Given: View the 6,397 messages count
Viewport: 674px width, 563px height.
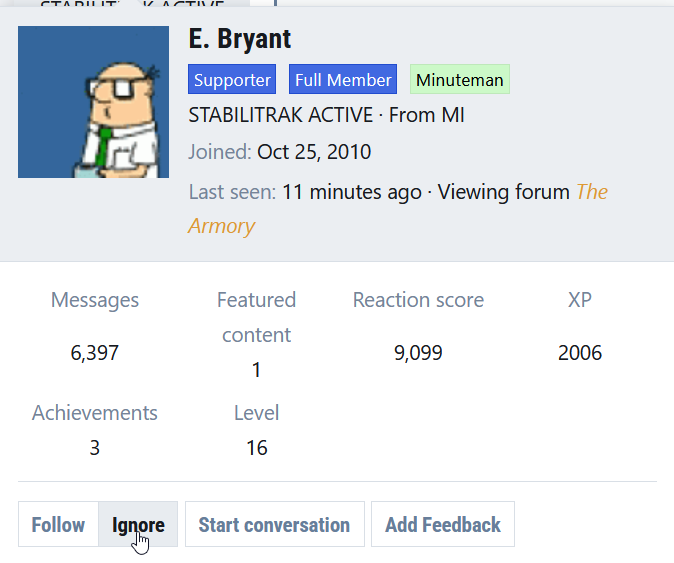Looking at the screenshot, I should pyautogui.click(x=95, y=353).
